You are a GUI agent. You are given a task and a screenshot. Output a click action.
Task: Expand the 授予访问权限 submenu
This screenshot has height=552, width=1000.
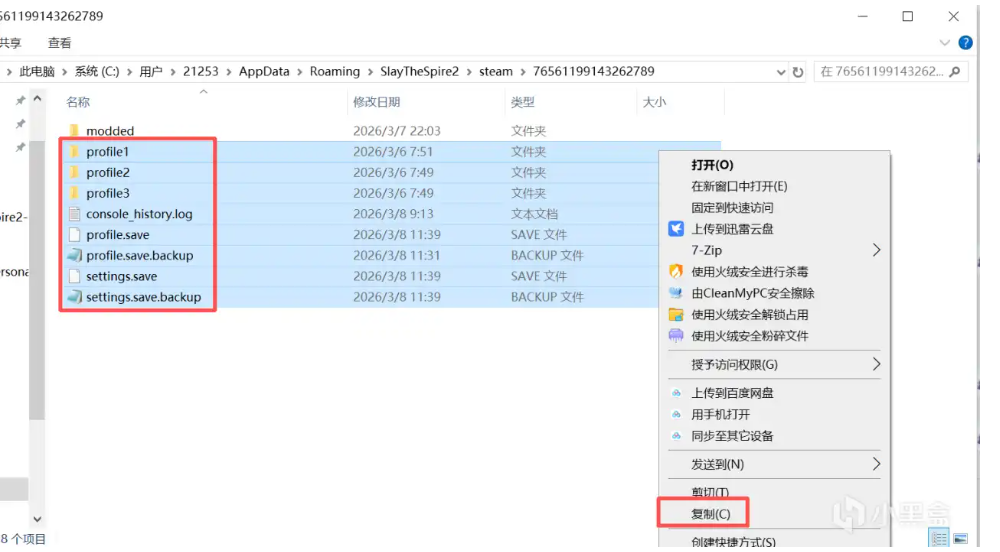click(x=877, y=364)
